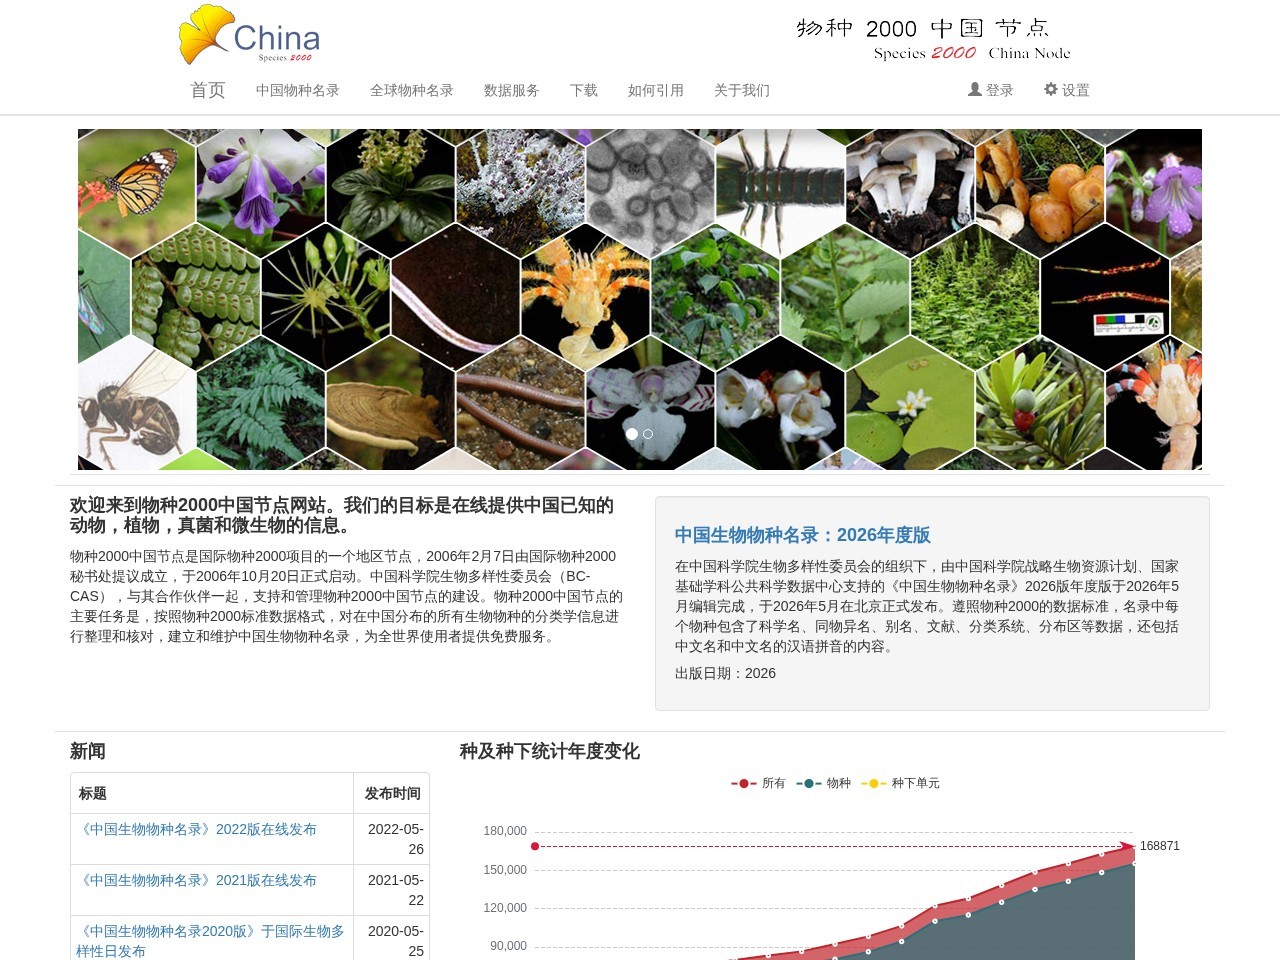This screenshot has width=1280, height=960.
Task: Click the login person icon
Action: [x=974, y=89]
